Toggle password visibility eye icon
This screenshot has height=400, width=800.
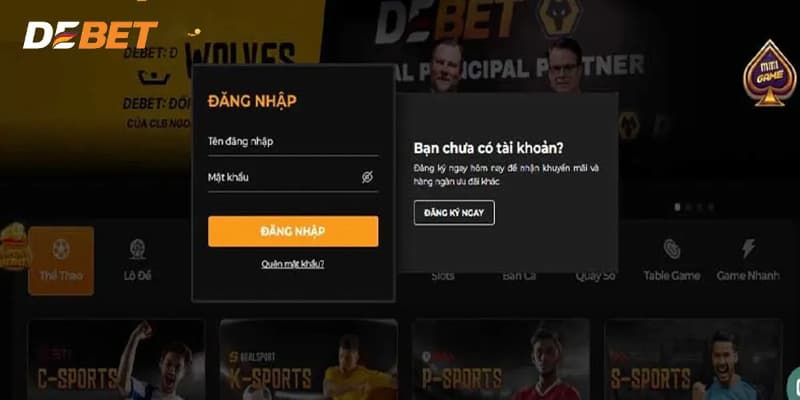point(367,177)
